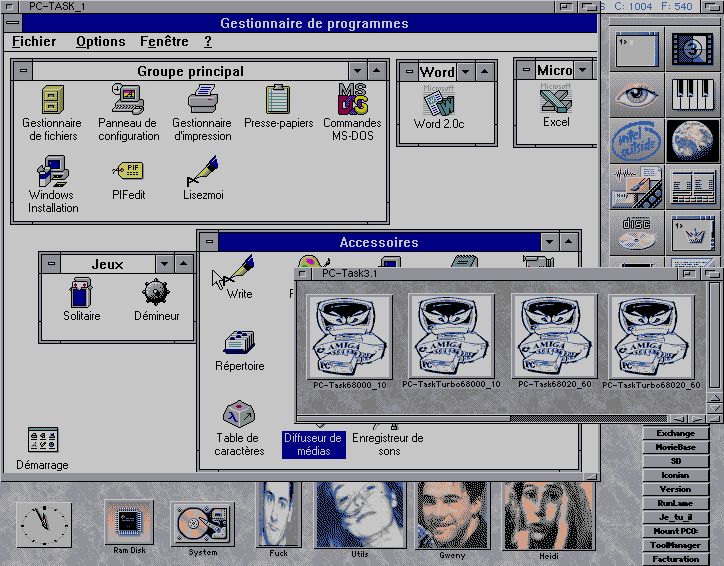Select the PIFedit icon

[128, 171]
